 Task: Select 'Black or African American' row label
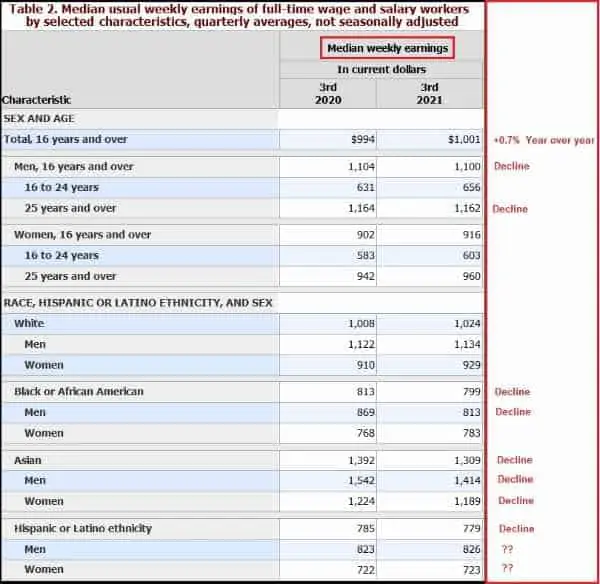point(79,392)
